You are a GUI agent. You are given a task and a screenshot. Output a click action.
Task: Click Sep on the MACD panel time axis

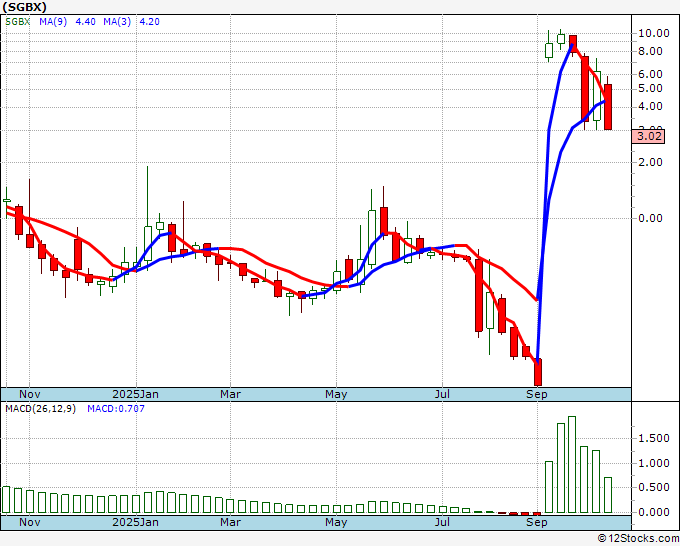[x=537, y=522]
